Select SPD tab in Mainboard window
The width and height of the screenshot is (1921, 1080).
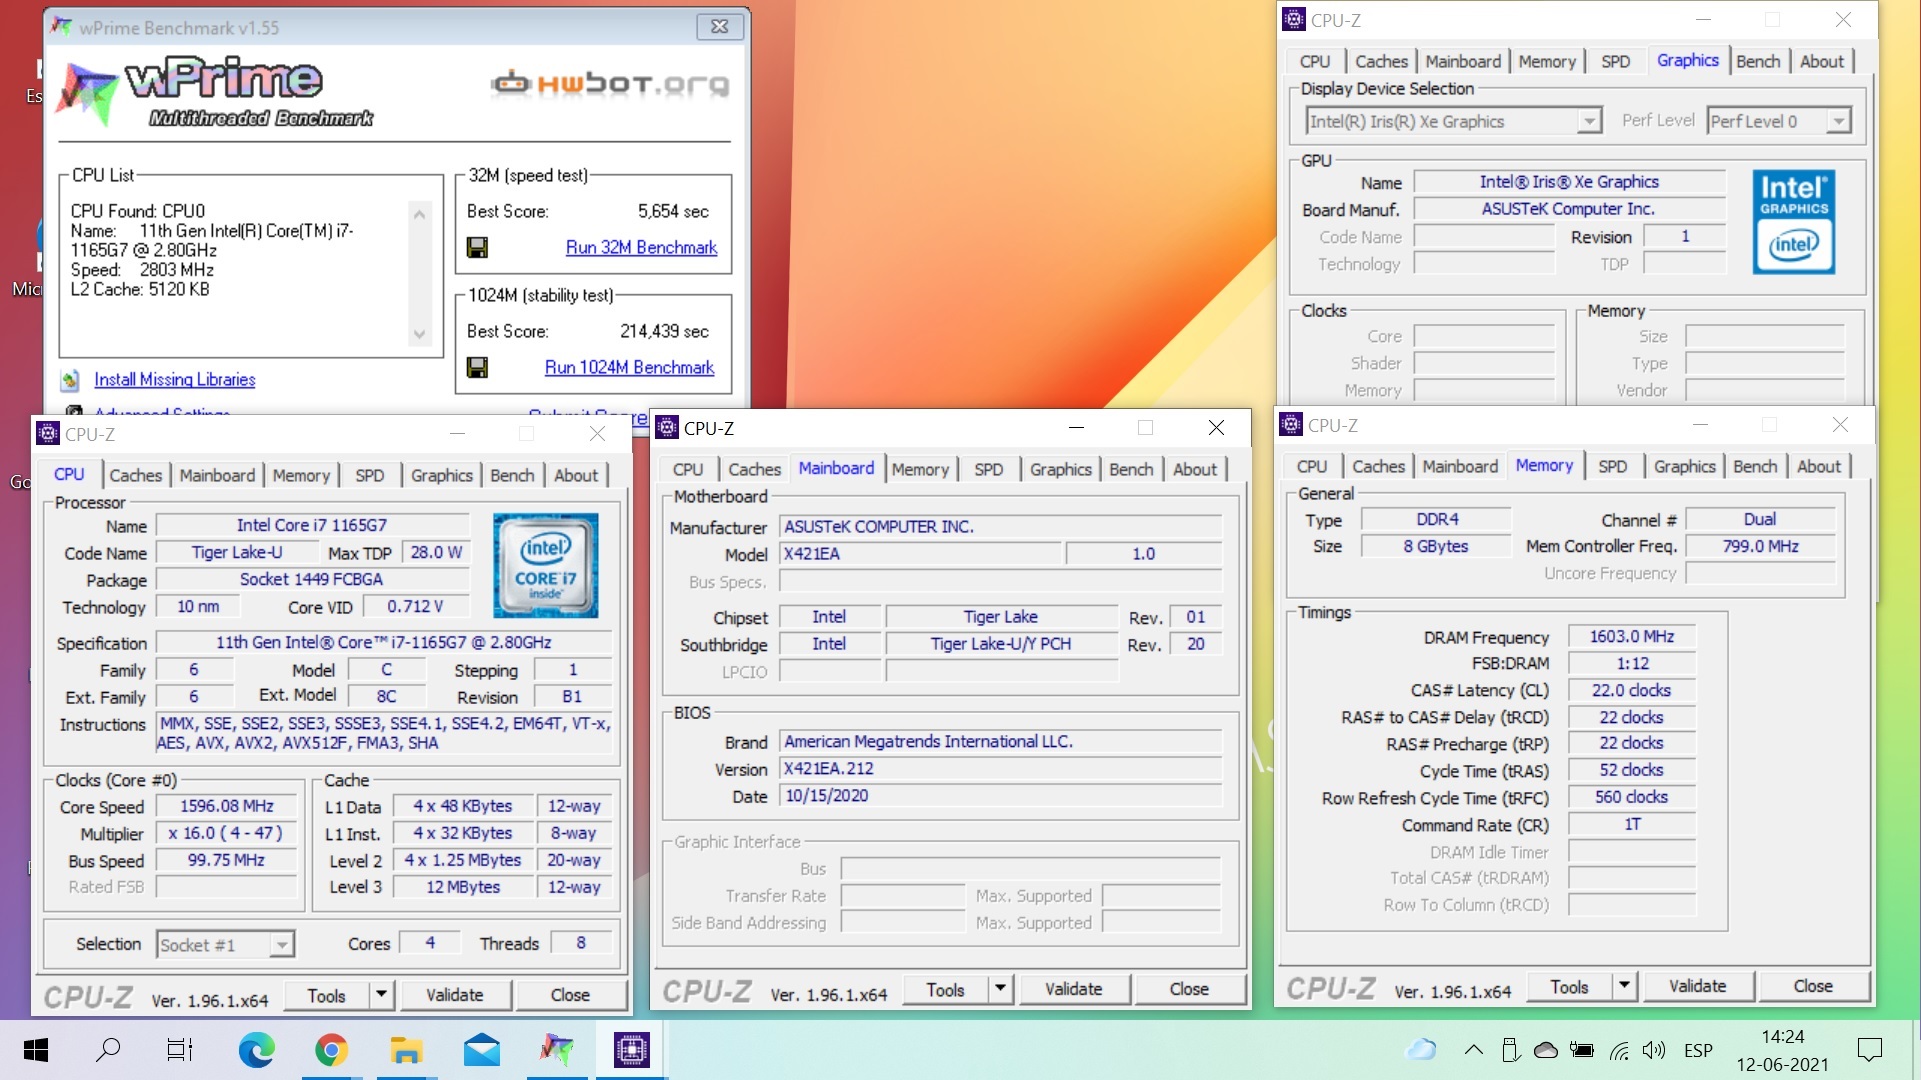coord(988,469)
